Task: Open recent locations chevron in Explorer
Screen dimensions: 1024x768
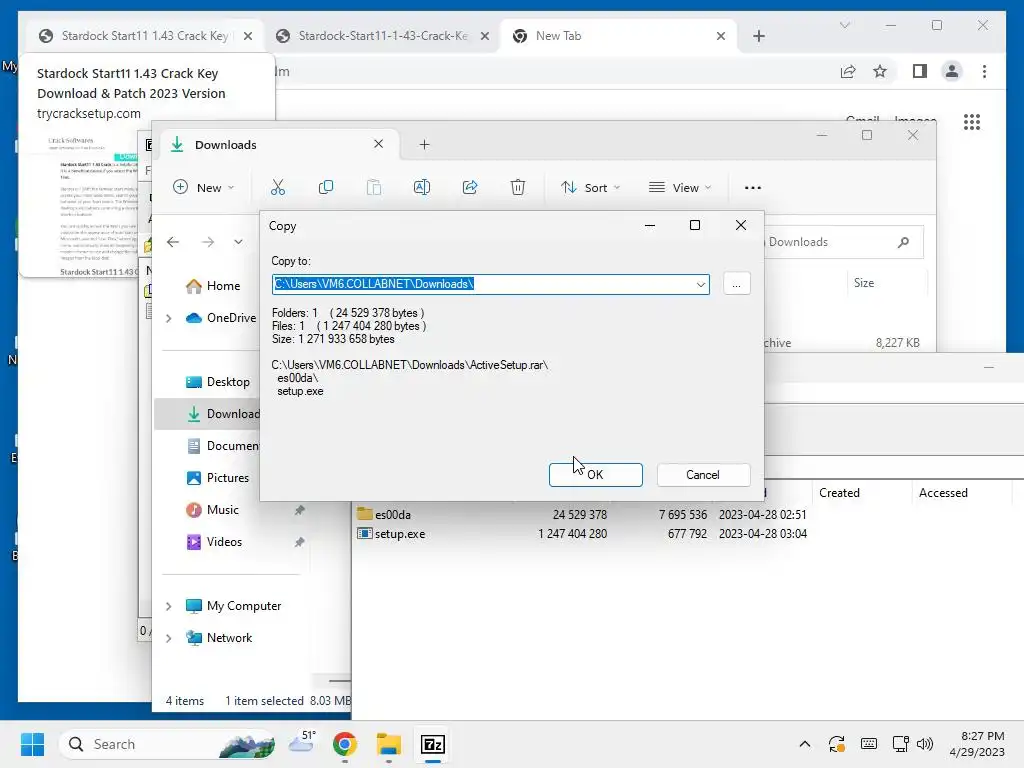Action: click(238, 242)
